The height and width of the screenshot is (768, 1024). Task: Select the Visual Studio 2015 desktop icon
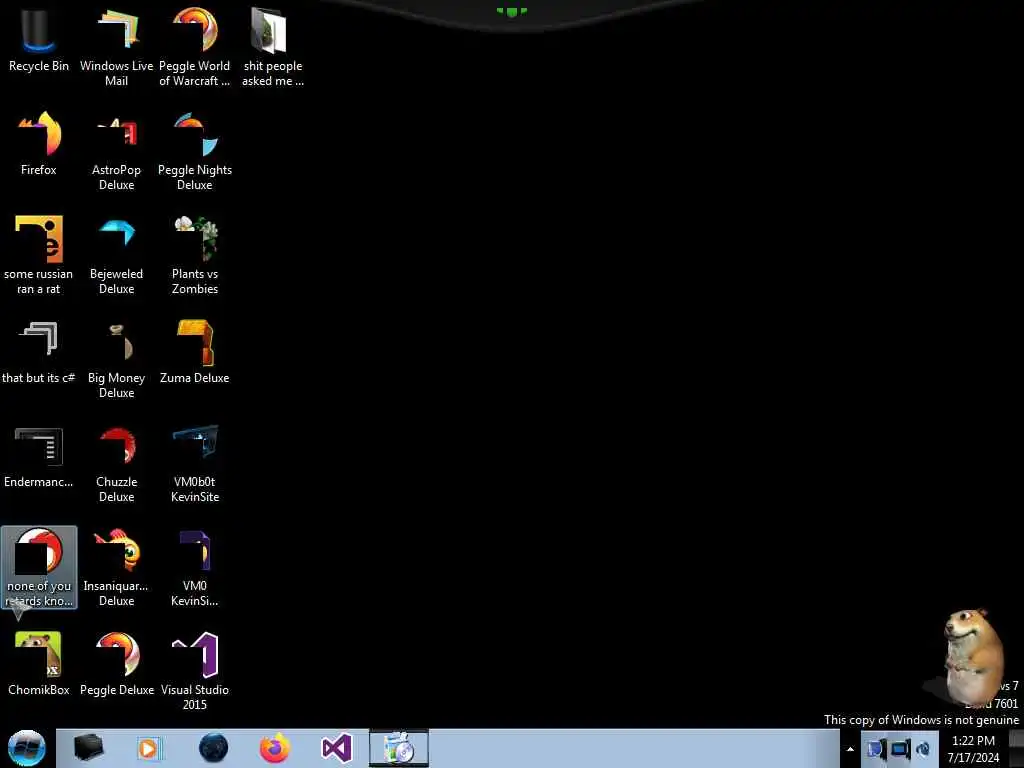click(195, 671)
